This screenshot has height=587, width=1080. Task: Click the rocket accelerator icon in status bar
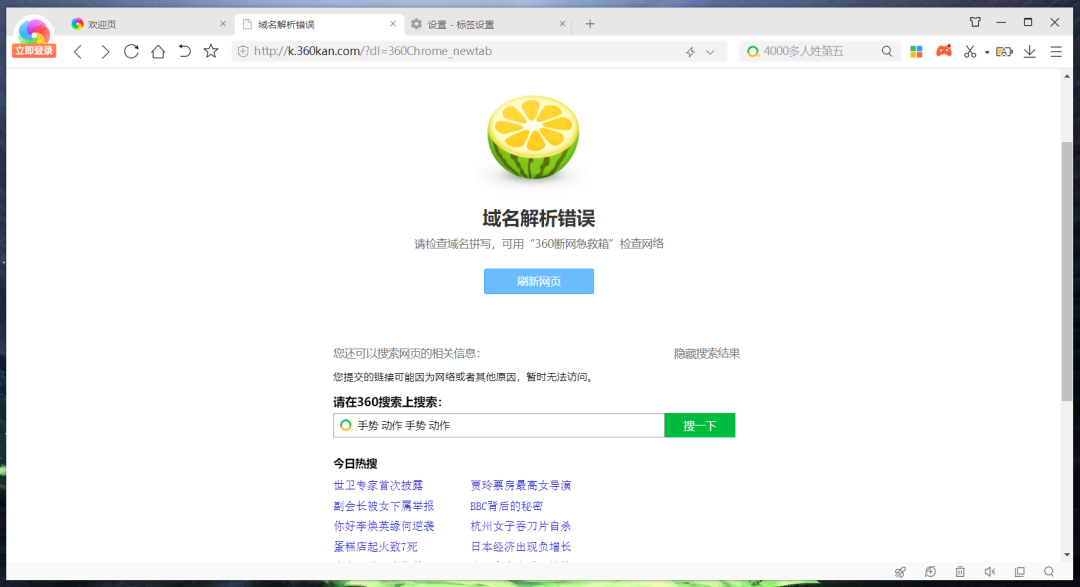click(900, 572)
